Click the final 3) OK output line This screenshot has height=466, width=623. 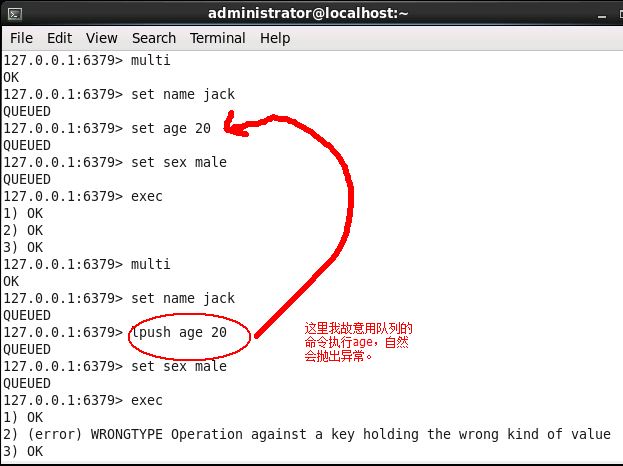[x=23, y=451]
